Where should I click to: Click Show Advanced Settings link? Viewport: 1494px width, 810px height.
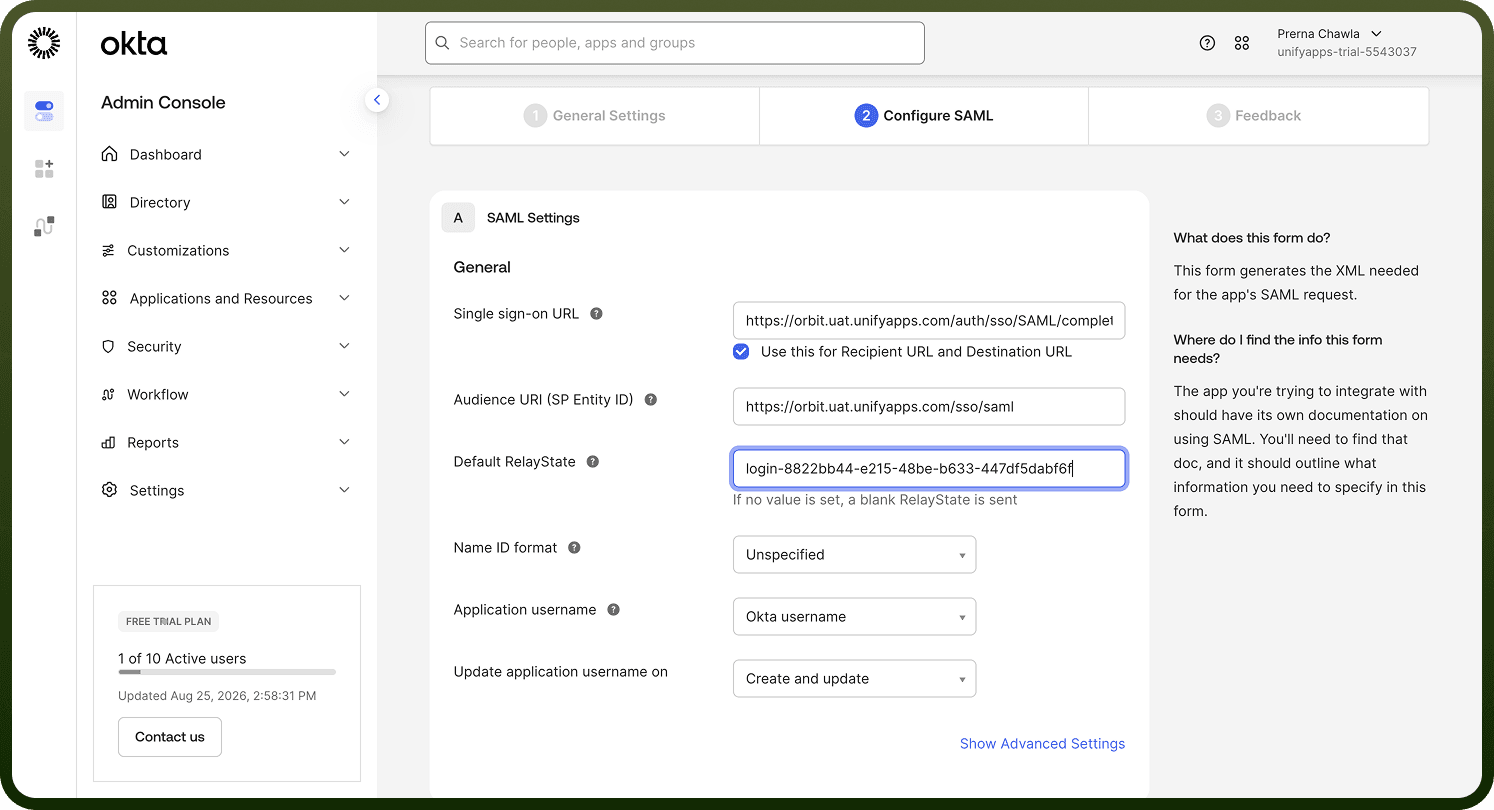[1042, 744]
